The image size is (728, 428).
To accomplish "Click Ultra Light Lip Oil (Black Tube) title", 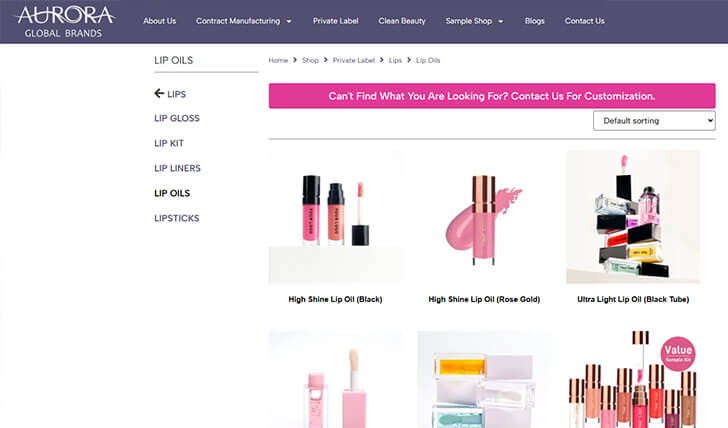I will click(x=632, y=299).
